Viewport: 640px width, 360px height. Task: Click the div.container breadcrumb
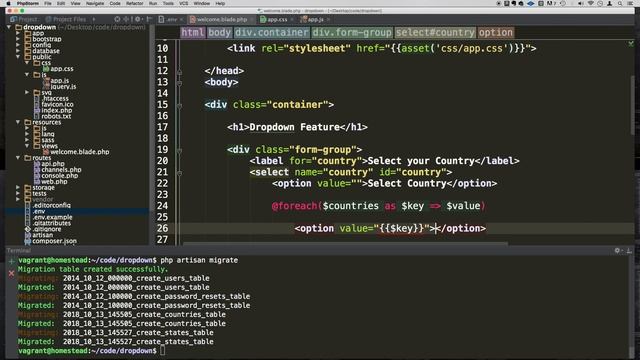coord(271,32)
